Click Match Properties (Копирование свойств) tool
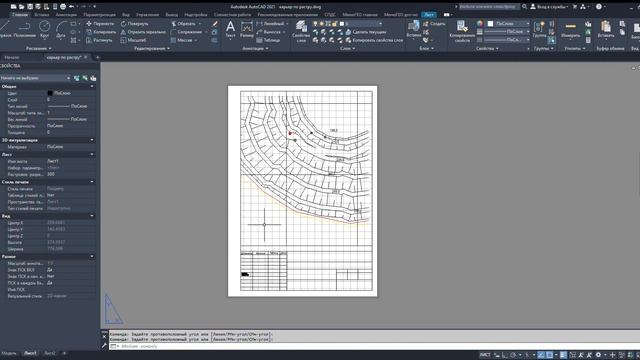This screenshot has height=360, width=640. pyautogui.click(x=462, y=31)
